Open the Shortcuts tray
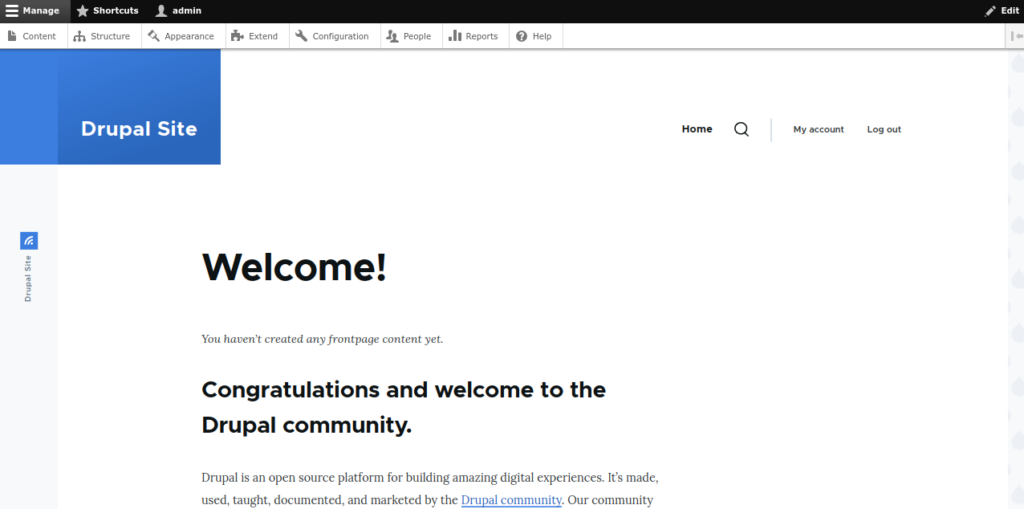This screenshot has width=1024, height=509. pos(108,11)
